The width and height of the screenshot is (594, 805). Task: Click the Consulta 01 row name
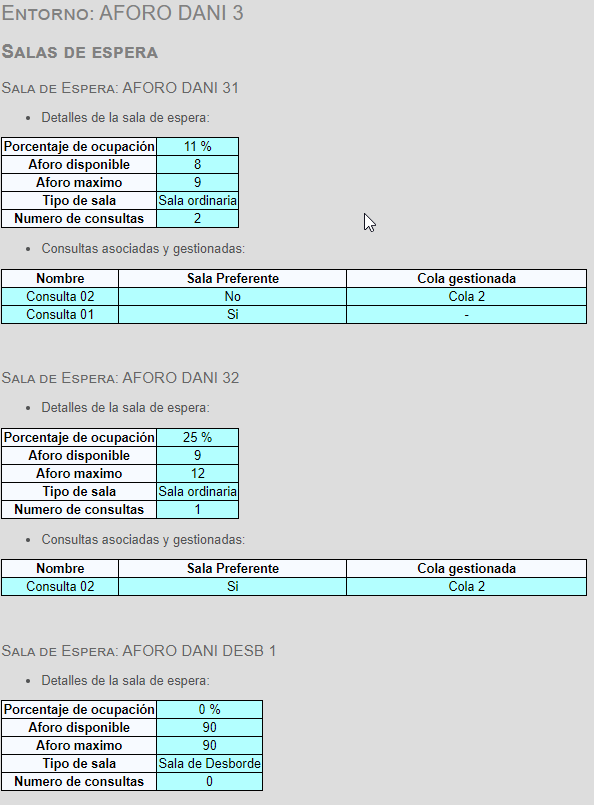[60, 314]
